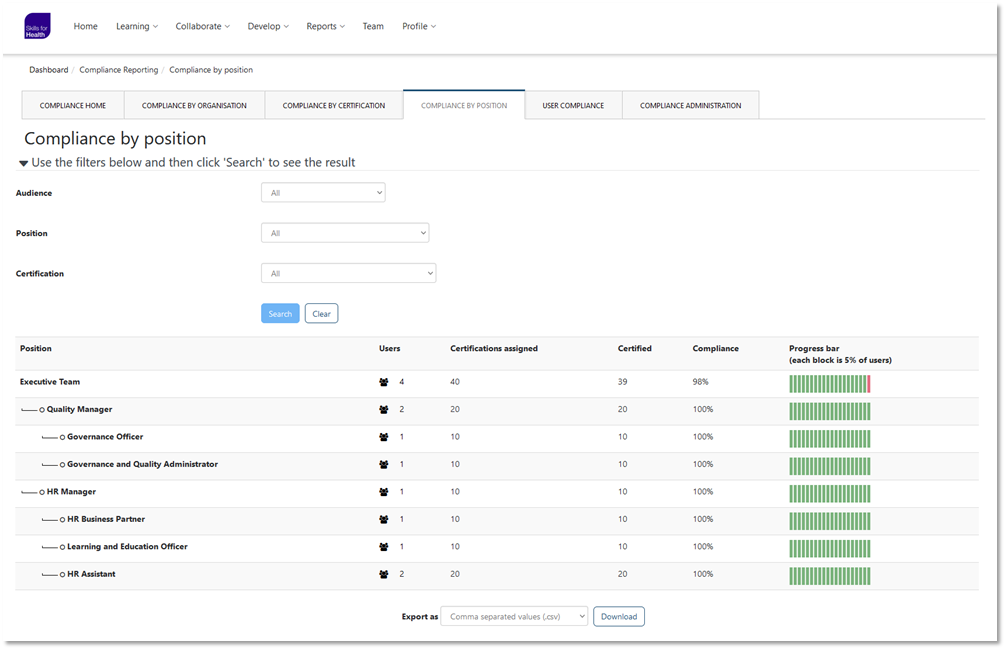Open the Team navigation item

pyautogui.click(x=373, y=26)
